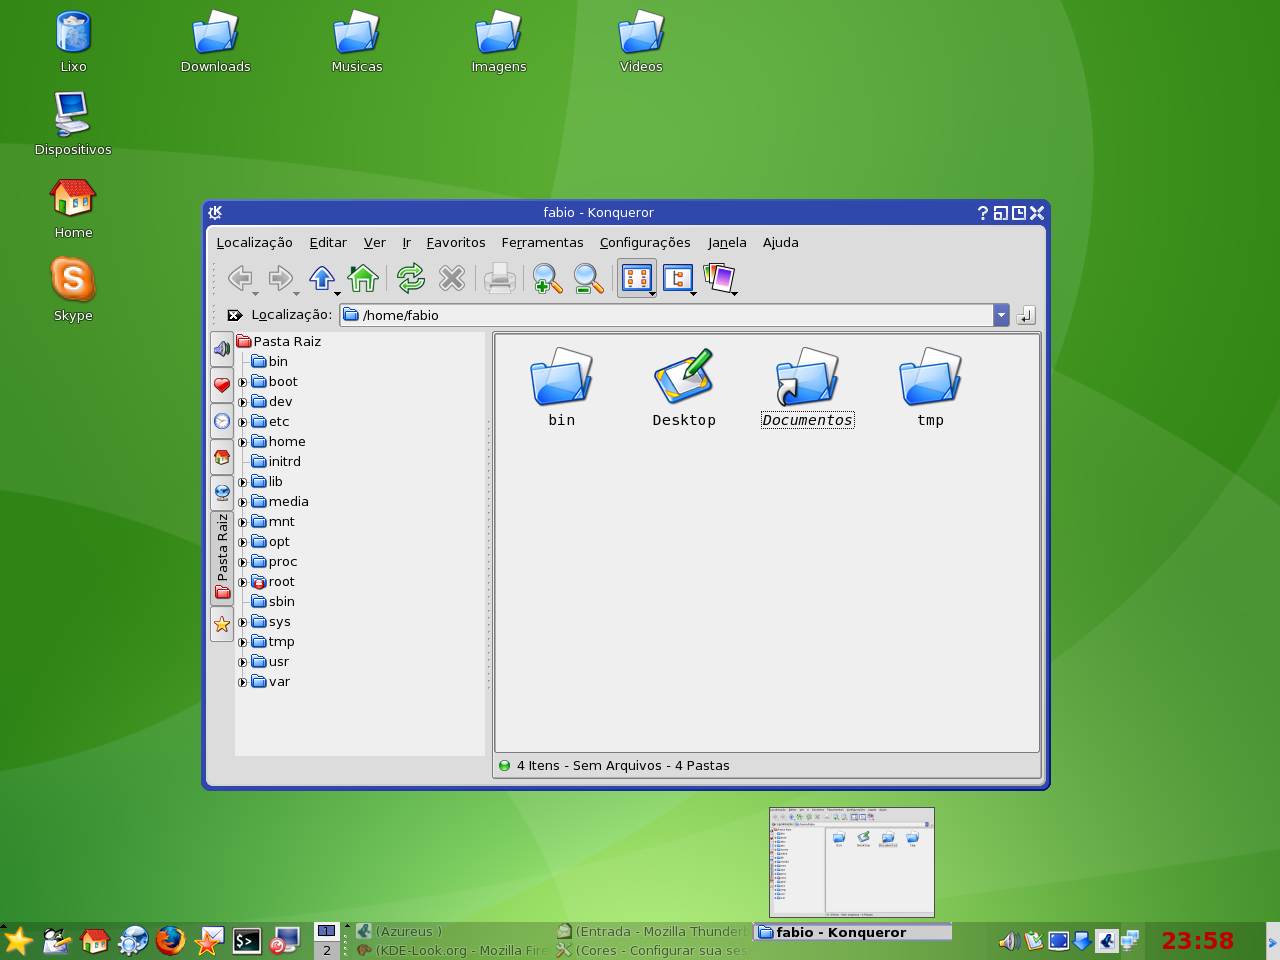Expand the proc folder tree node
Image resolution: width=1280 pixels, height=960 pixels.
point(242,562)
